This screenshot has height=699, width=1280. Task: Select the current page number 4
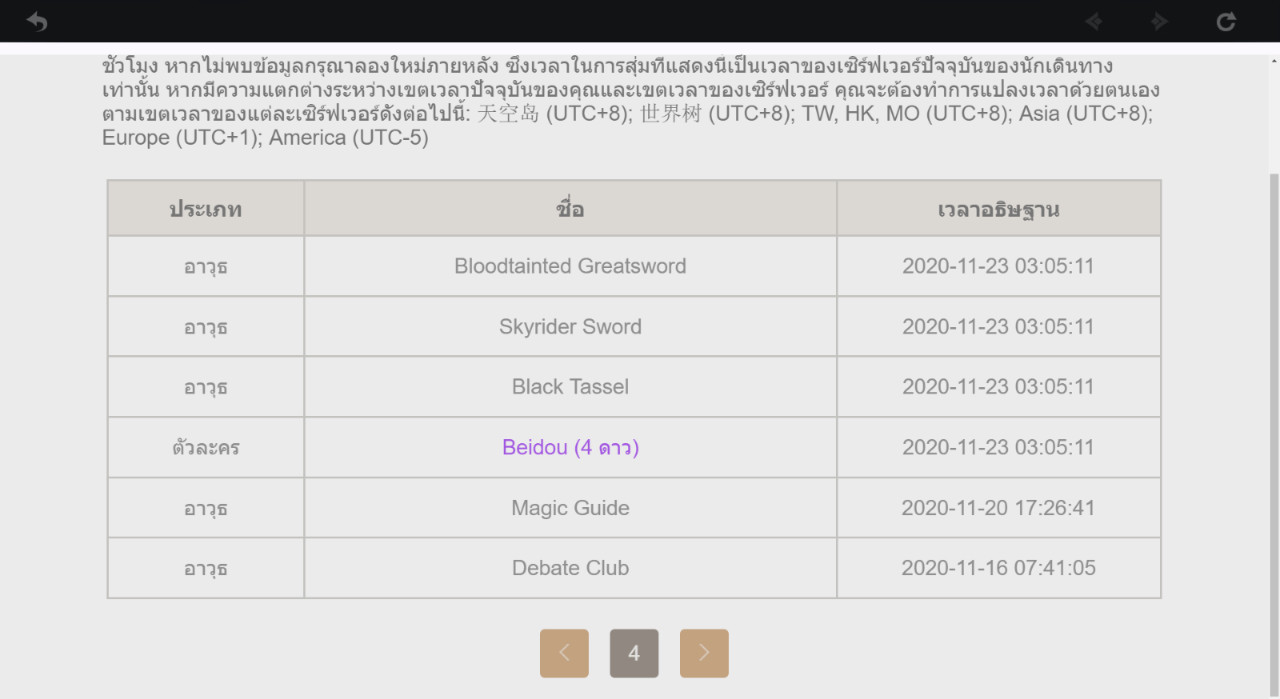click(x=634, y=653)
